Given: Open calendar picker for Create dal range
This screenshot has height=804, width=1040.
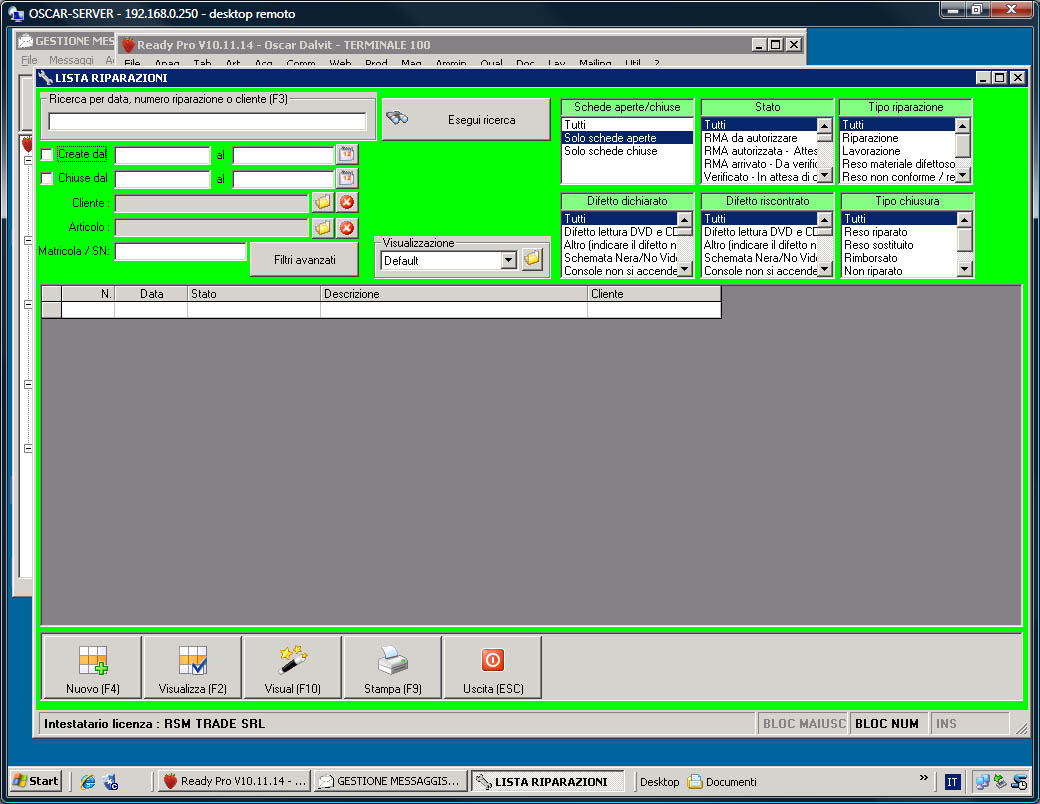Looking at the screenshot, I should (x=346, y=154).
